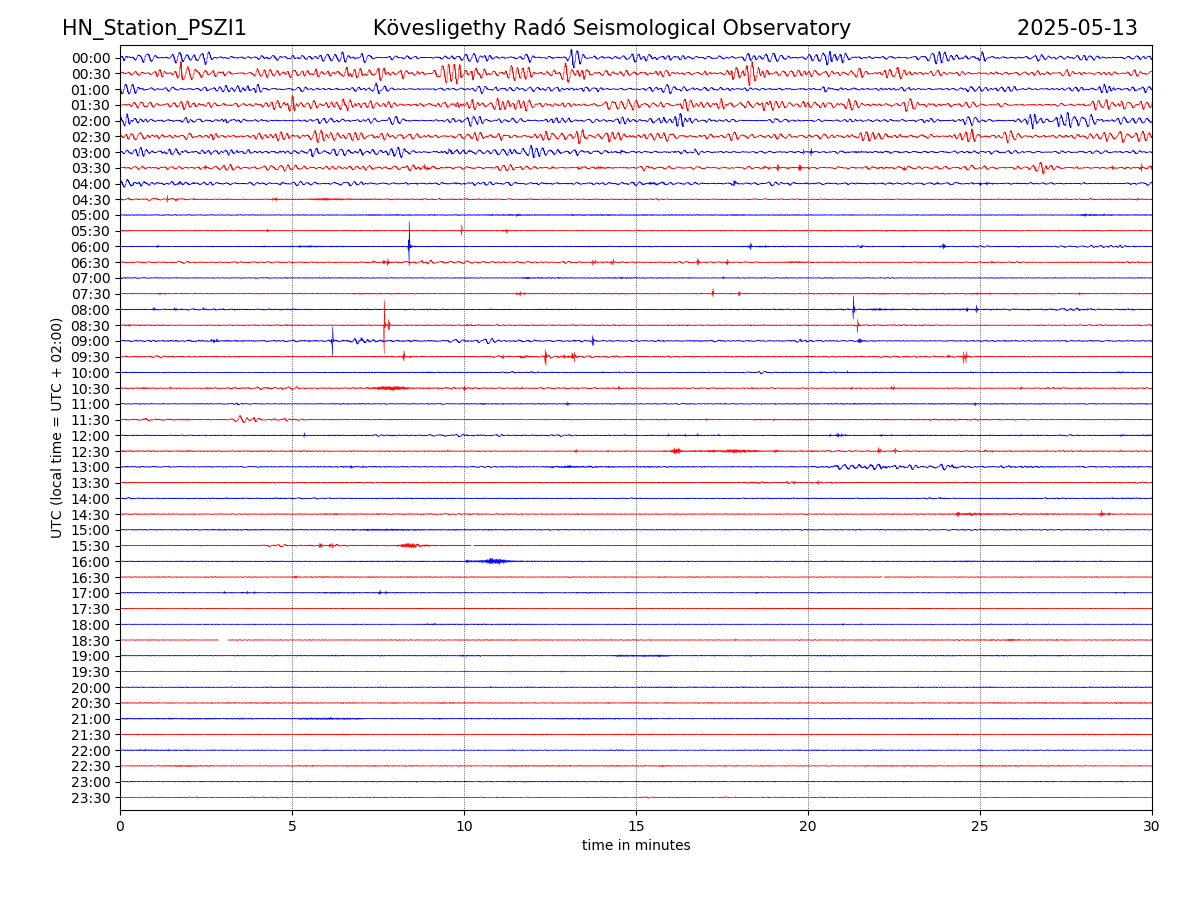Click the x-axis tick label 0
Screen dimensions: 1200x900
[x=120, y=827]
